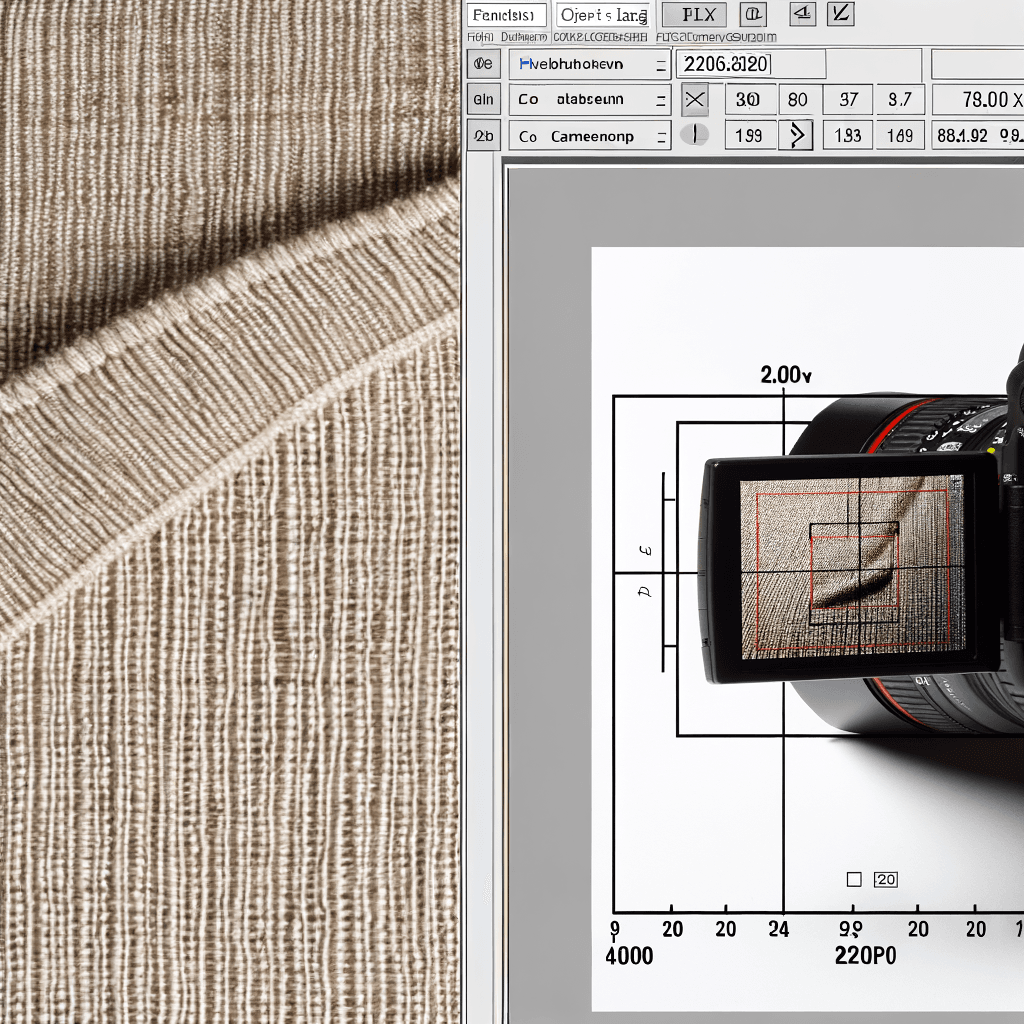
Task: Switch to the 'Fendsisi' tab
Action: (x=507, y=14)
